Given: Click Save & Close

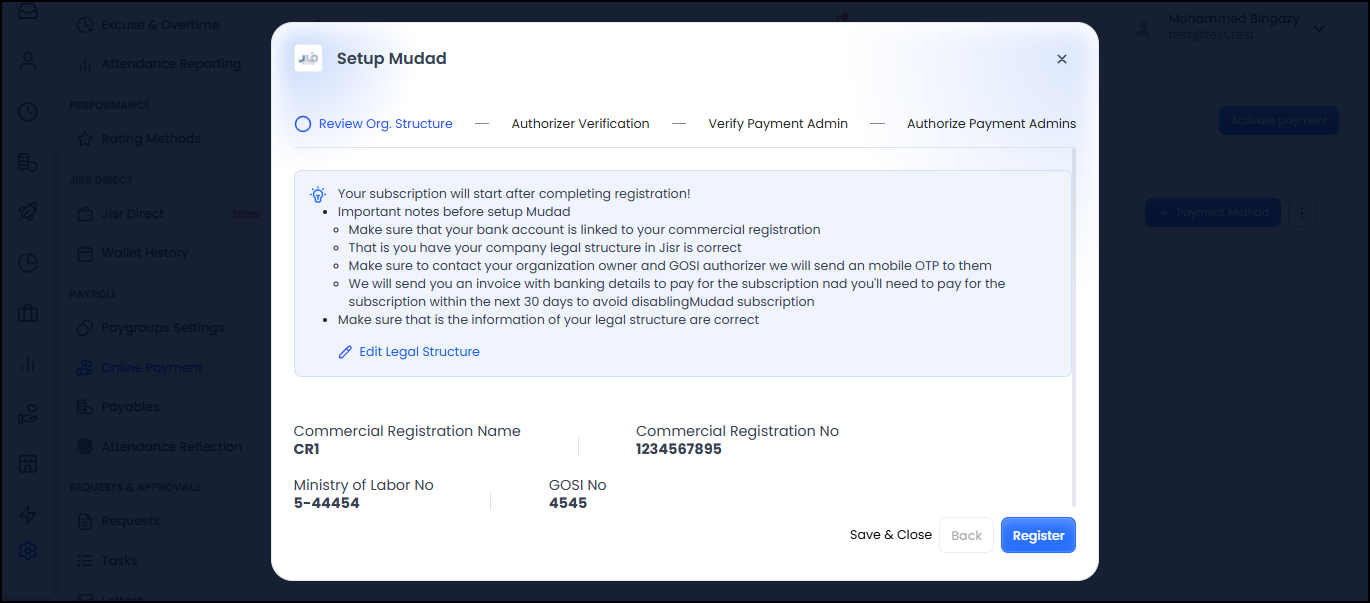Looking at the screenshot, I should click(x=890, y=535).
